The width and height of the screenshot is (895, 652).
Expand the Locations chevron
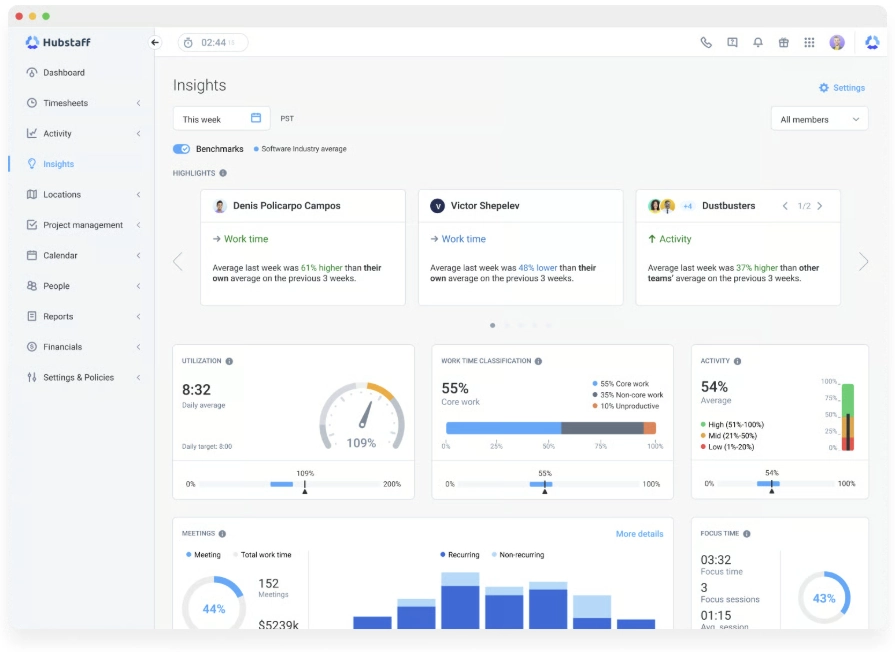click(138, 195)
